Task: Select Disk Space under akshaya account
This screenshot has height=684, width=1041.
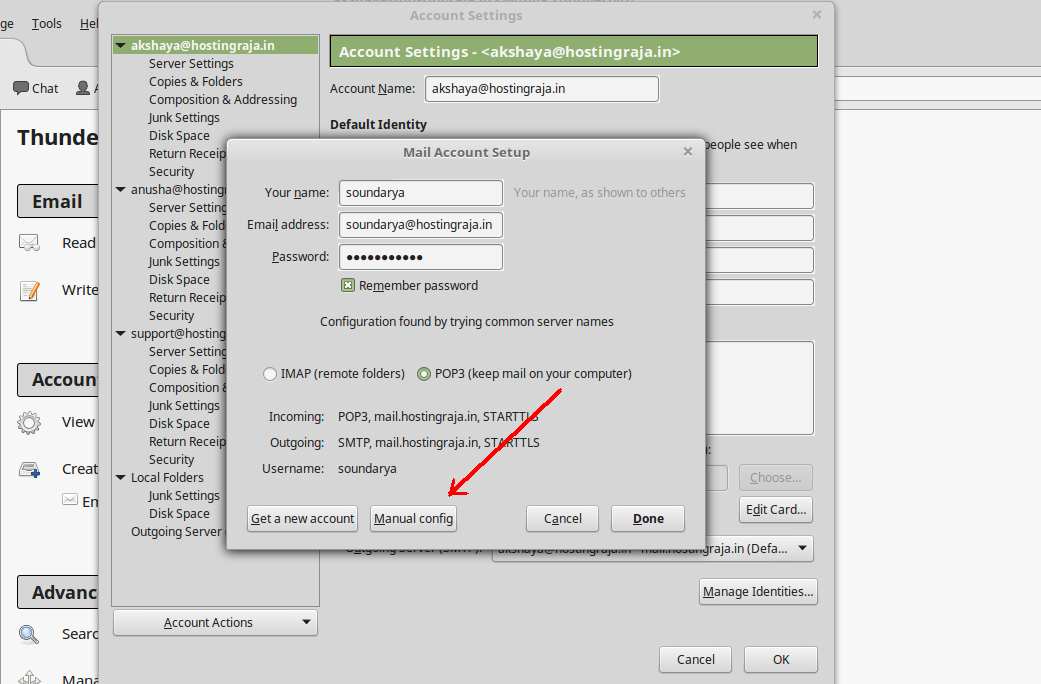Action: tap(179, 135)
